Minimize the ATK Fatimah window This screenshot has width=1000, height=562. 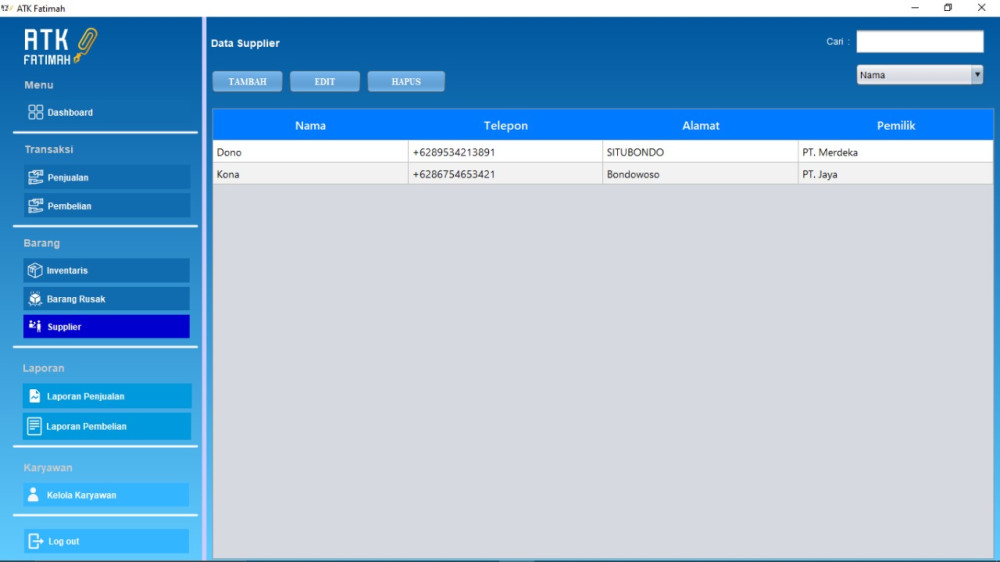pyautogui.click(x=915, y=8)
